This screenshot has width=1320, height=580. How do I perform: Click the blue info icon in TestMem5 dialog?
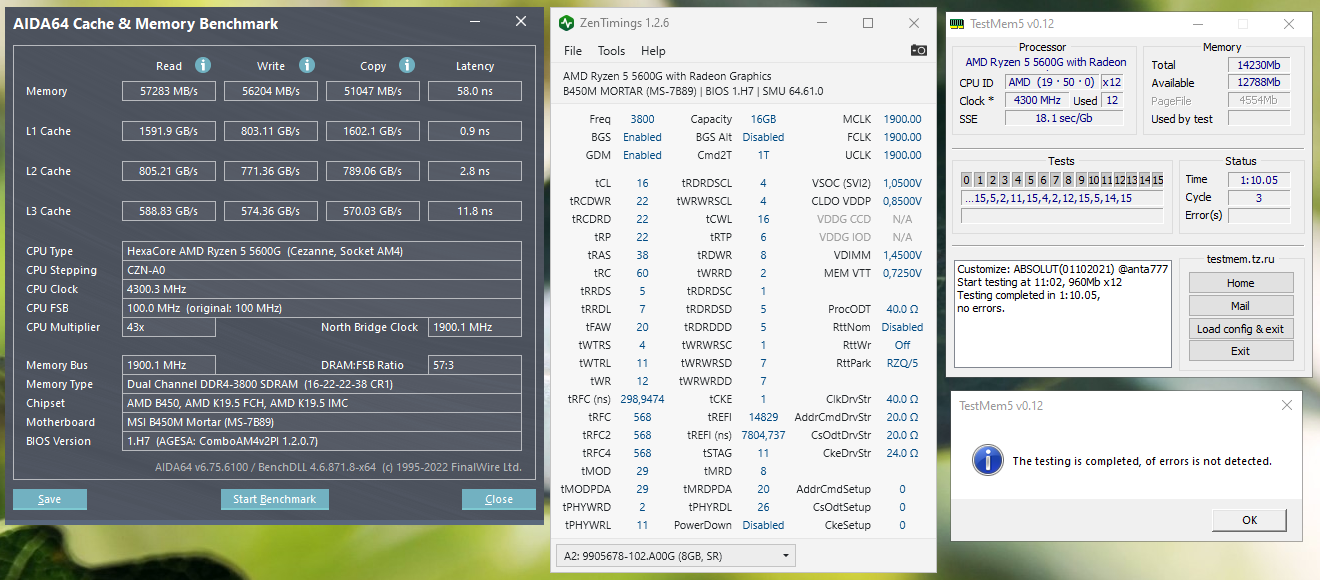tap(988, 460)
